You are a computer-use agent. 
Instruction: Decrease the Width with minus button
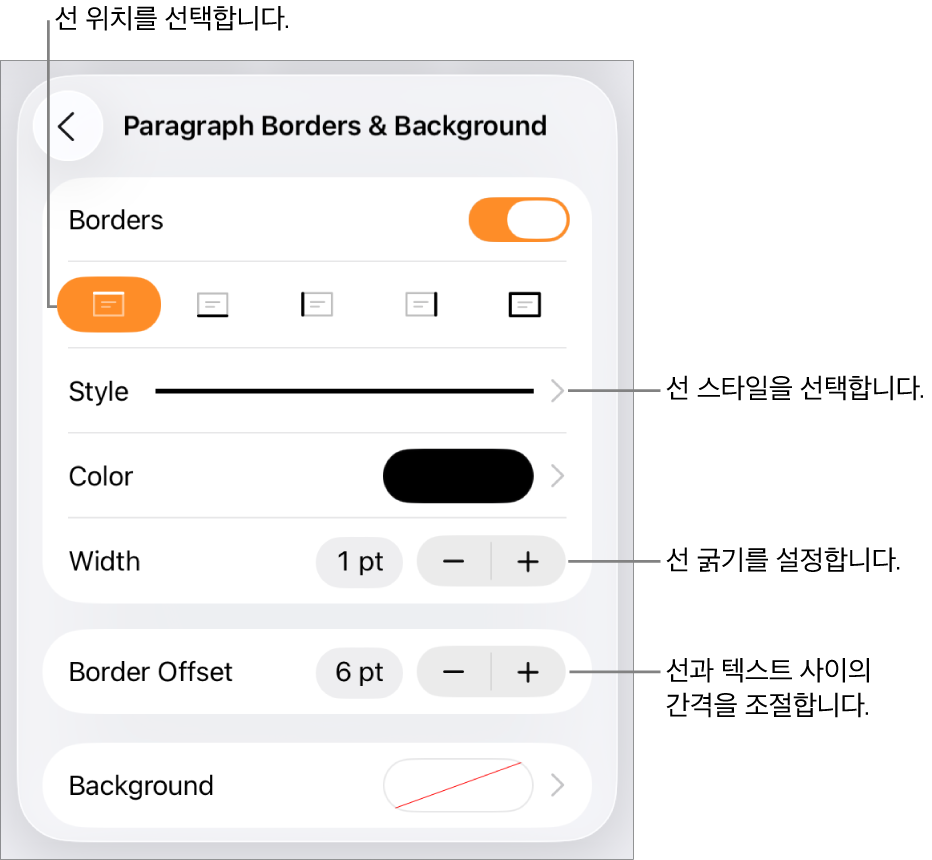click(x=454, y=562)
